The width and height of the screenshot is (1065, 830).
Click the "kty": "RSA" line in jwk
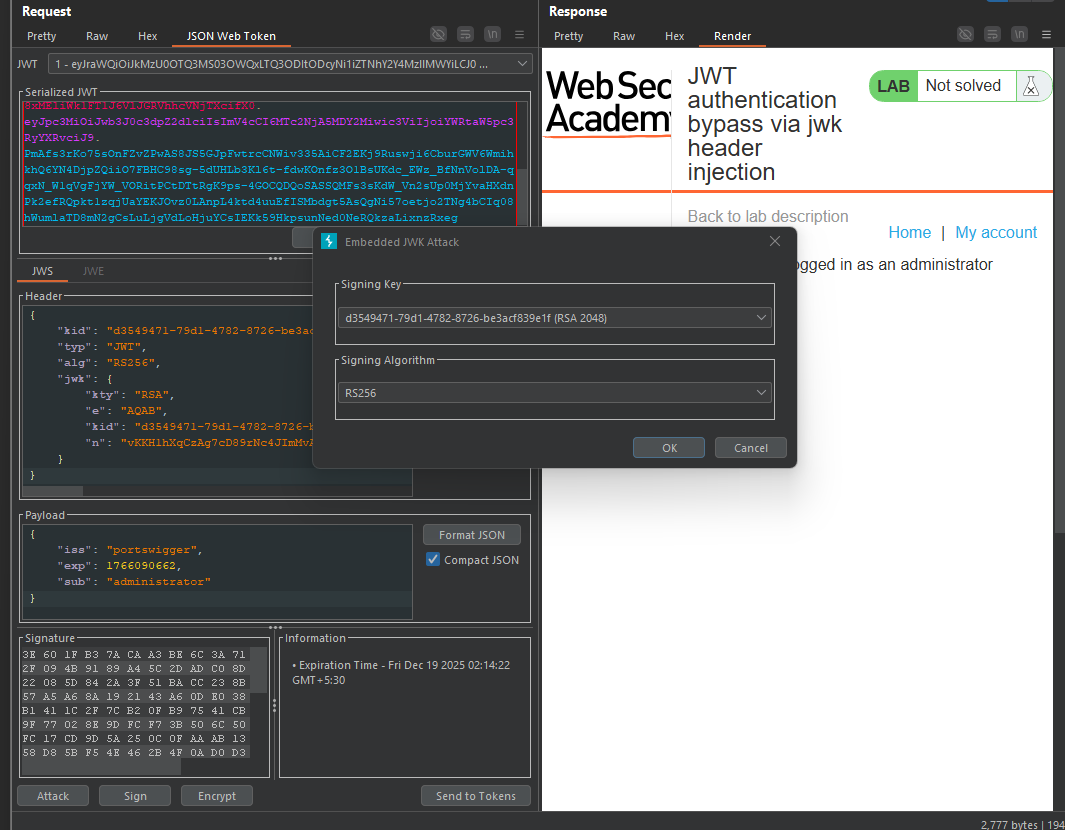[130, 394]
